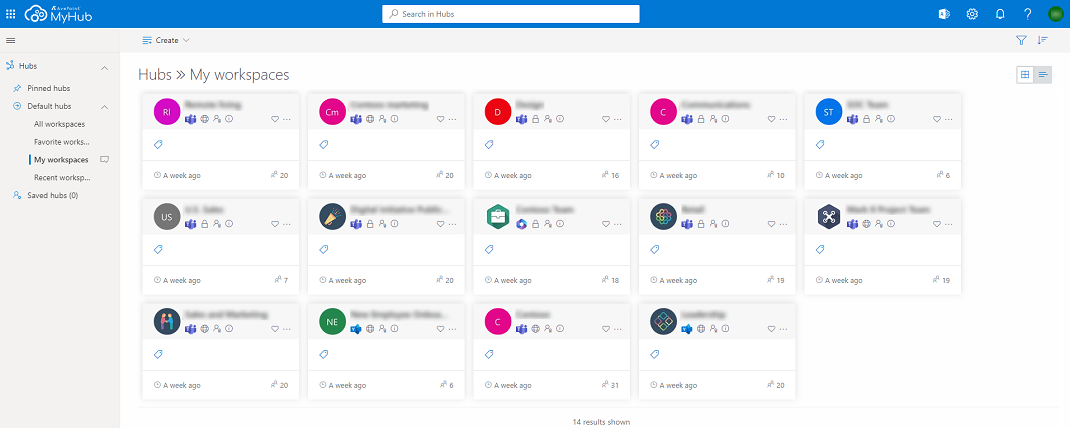Open the Create dropdown chevron

pos(186,40)
